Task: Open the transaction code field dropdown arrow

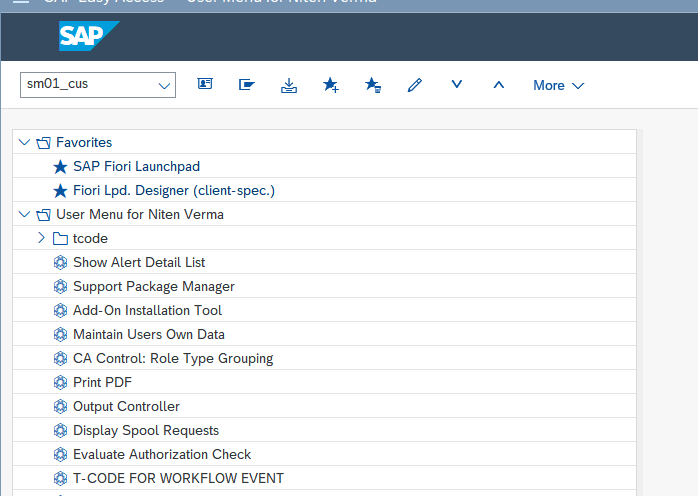Action: 164,86
